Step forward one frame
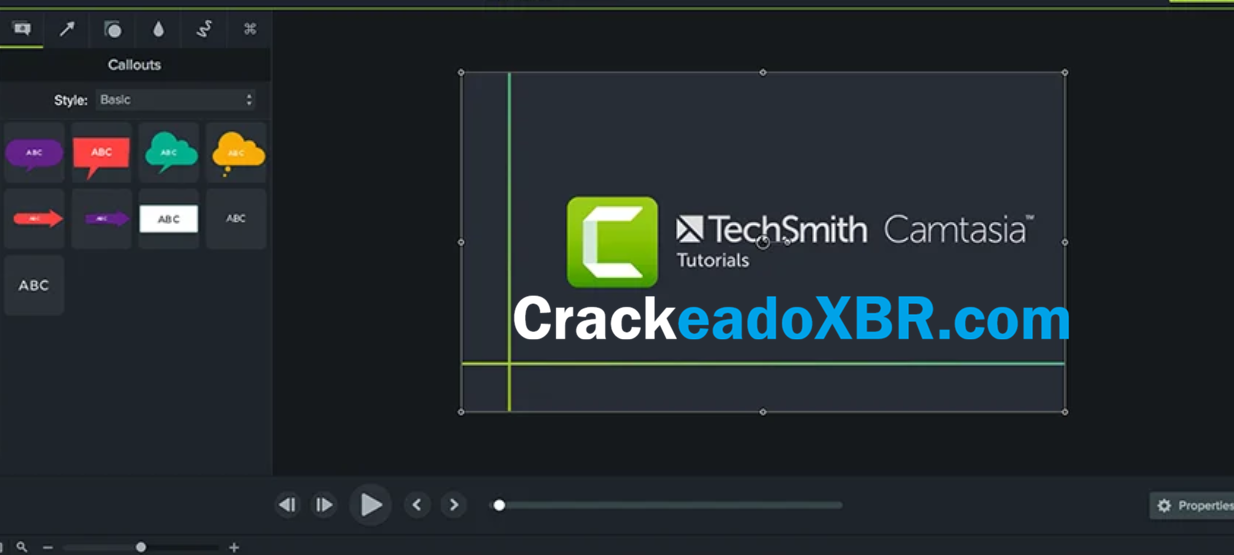The image size is (1234, 555). (324, 505)
